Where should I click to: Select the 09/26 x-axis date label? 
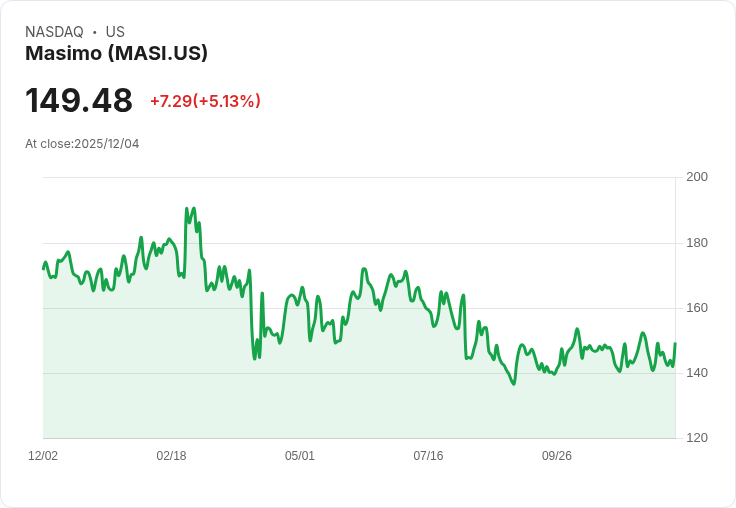pos(557,456)
